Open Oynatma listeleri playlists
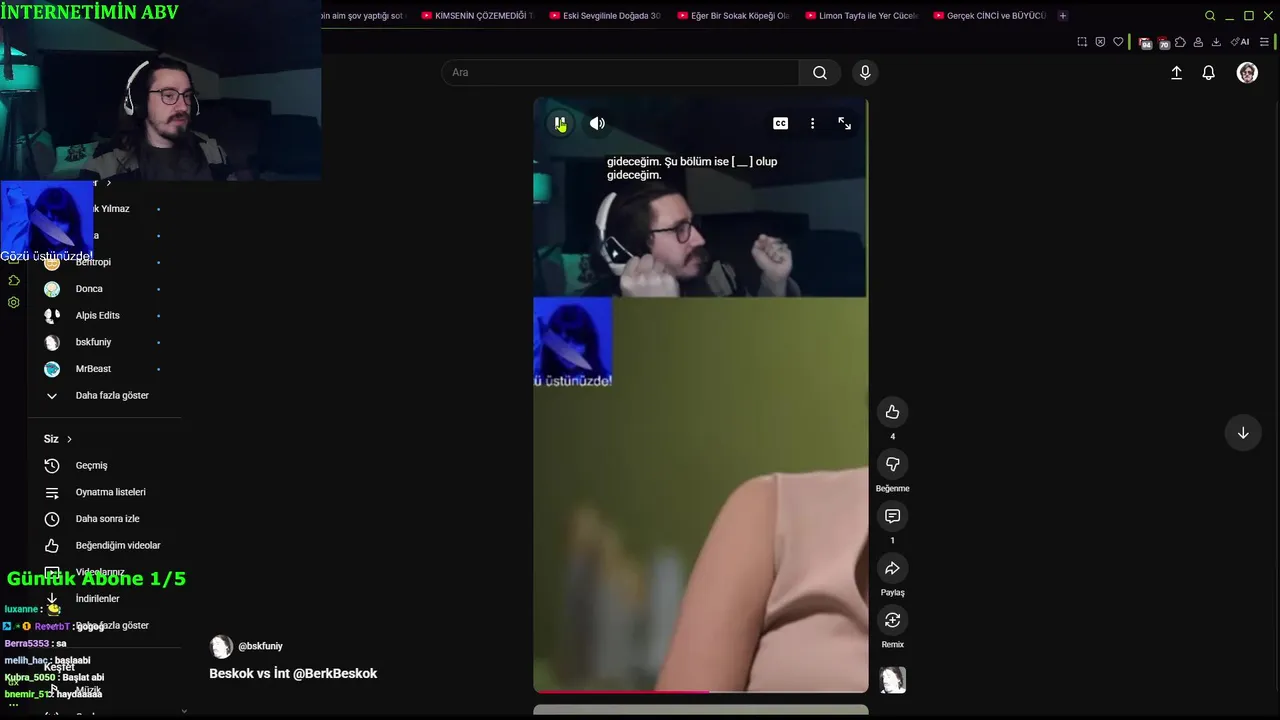The height and width of the screenshot is (720, 1280). 104,492
